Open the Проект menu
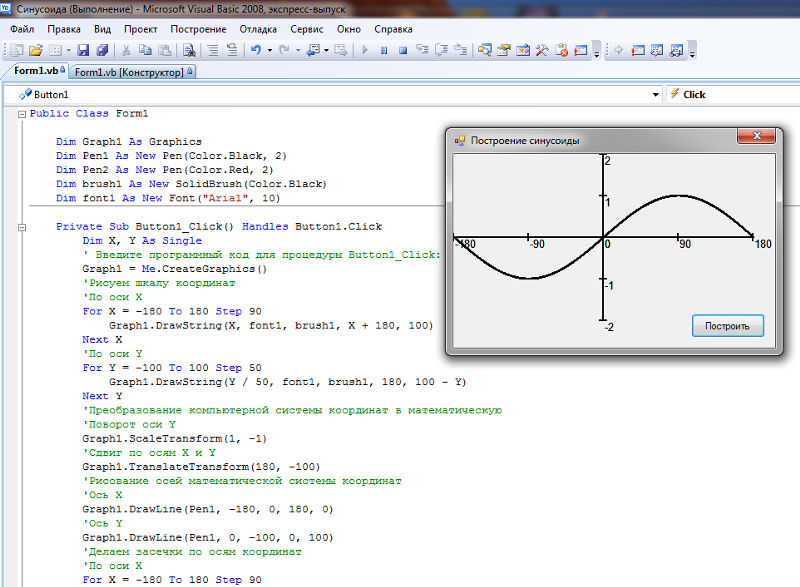Viewport: 800px width, 587px height. (x=140, y=29)
